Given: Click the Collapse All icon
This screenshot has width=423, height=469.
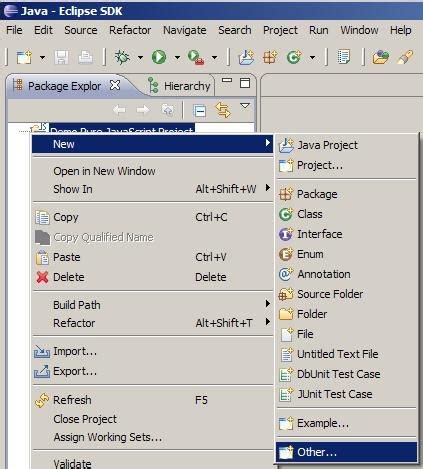Looking at the screenshot, I should [200, 111].
